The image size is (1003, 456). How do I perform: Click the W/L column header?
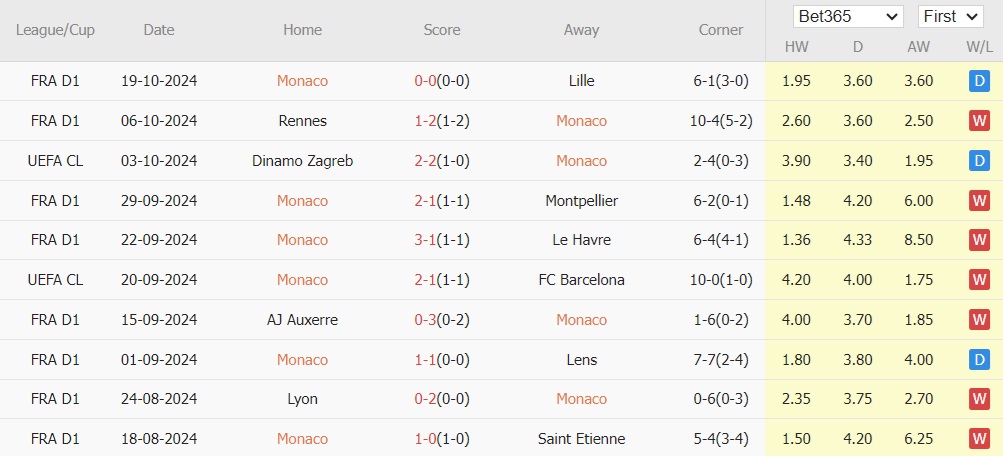pyautogui.click(x=979, y=47)
